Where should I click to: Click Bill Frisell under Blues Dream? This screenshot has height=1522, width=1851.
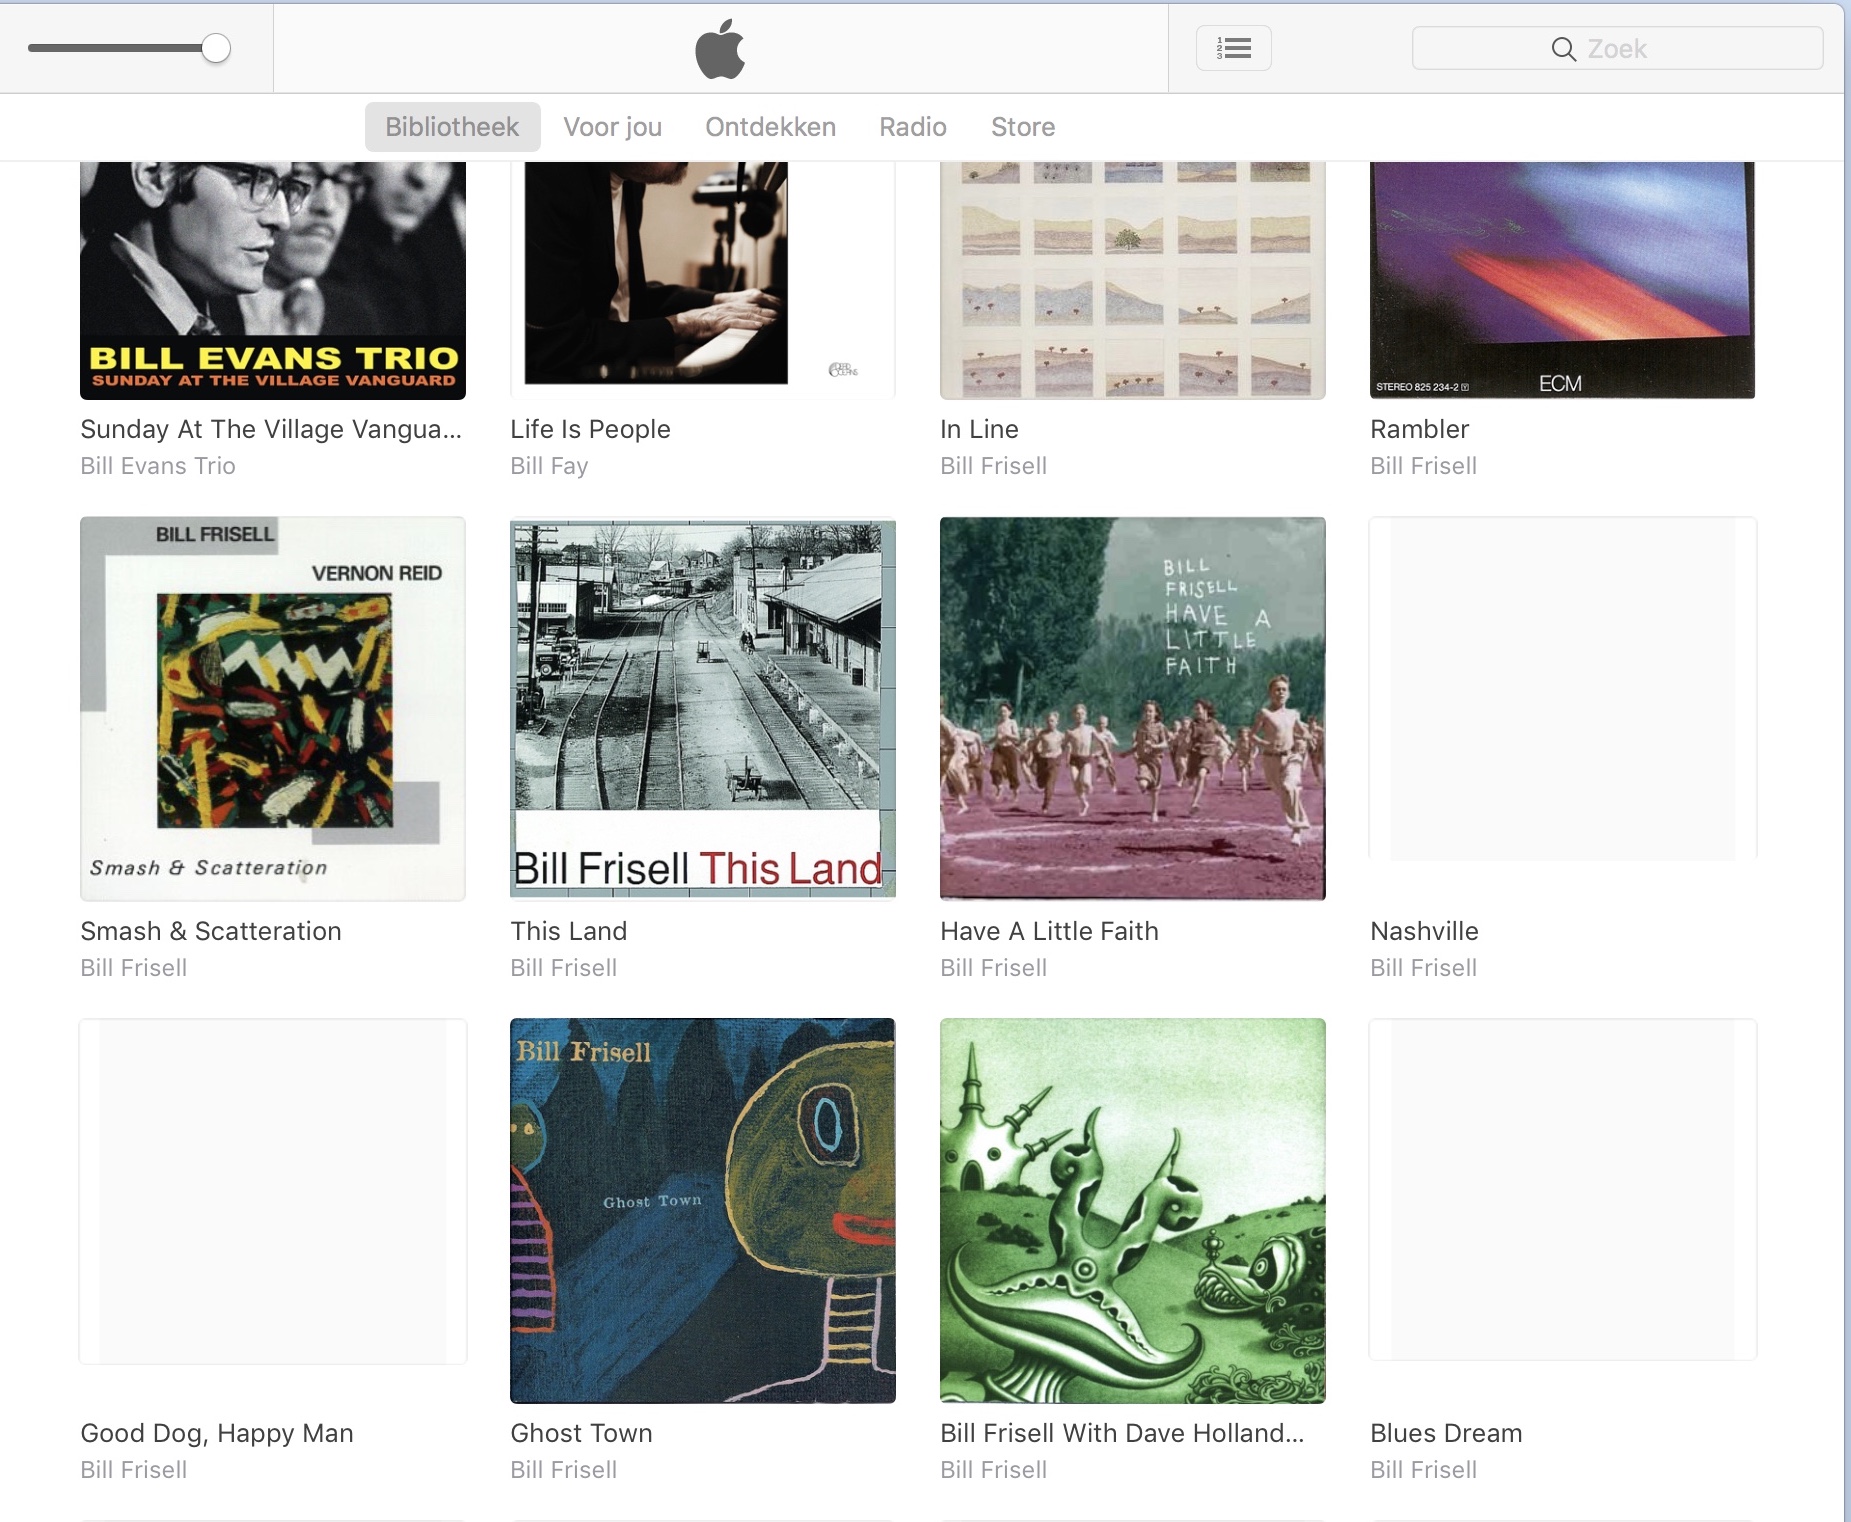[x=1423, y=1470]
